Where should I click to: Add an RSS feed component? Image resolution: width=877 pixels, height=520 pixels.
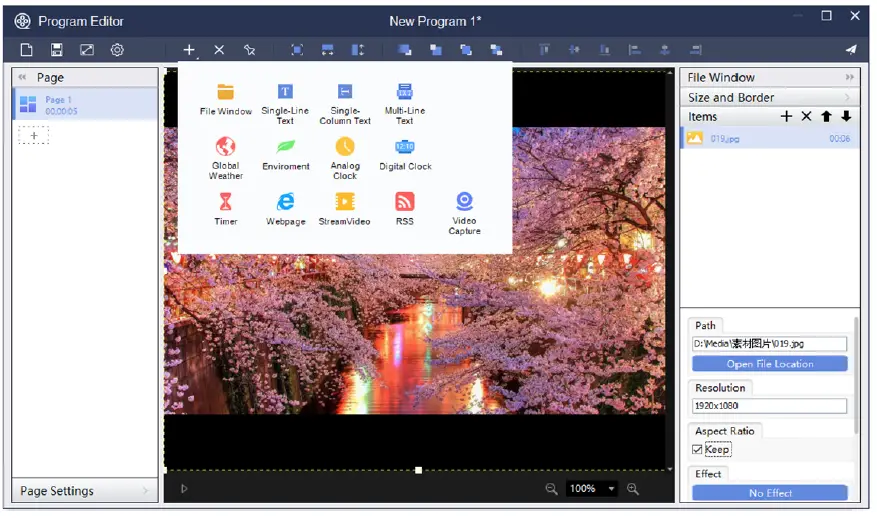[x=405, y=201]
